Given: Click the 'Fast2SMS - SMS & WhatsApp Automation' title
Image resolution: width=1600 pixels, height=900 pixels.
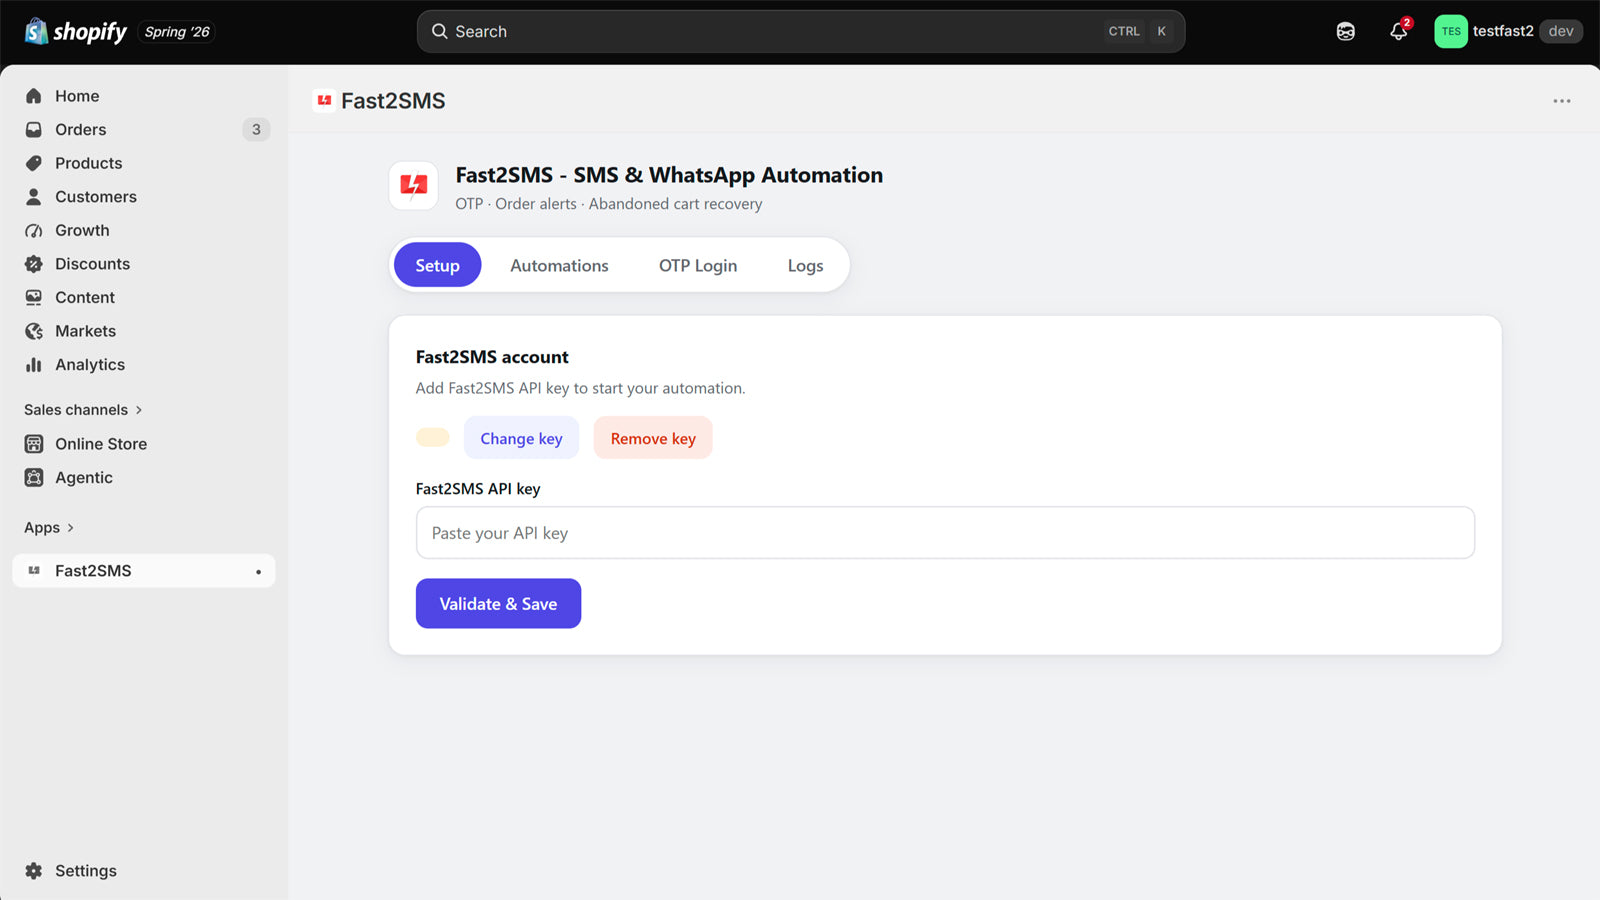Looking at the screenshot, I should (669, 175).
